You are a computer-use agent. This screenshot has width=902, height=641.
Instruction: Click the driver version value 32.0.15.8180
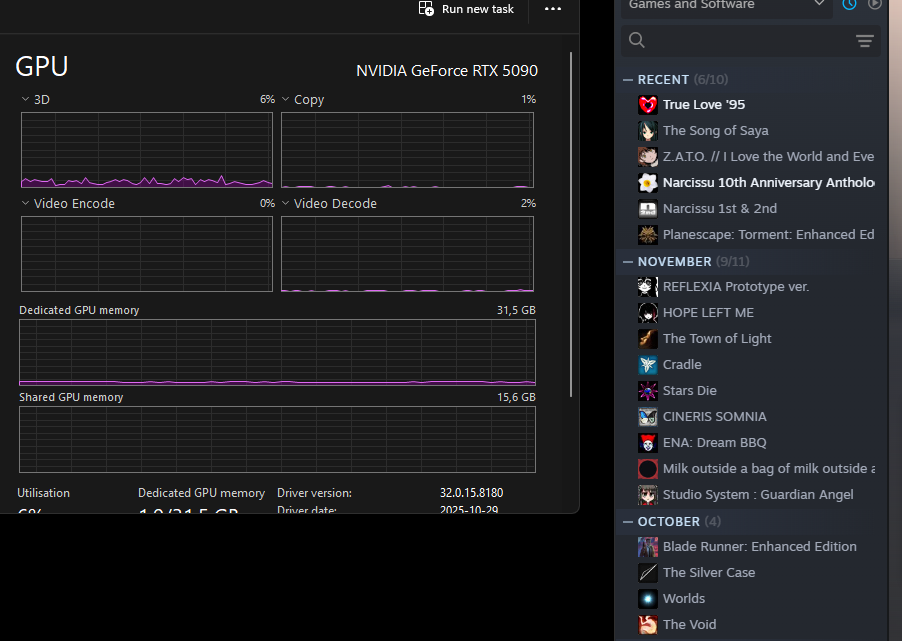(471, 493)
